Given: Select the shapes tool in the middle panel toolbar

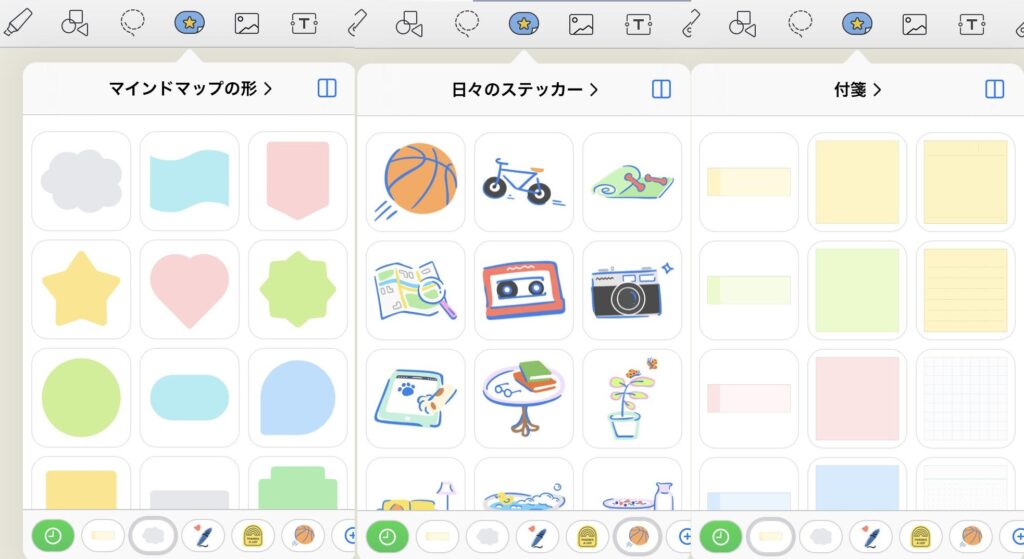Looking at the screenshot, I should [409, 24].
